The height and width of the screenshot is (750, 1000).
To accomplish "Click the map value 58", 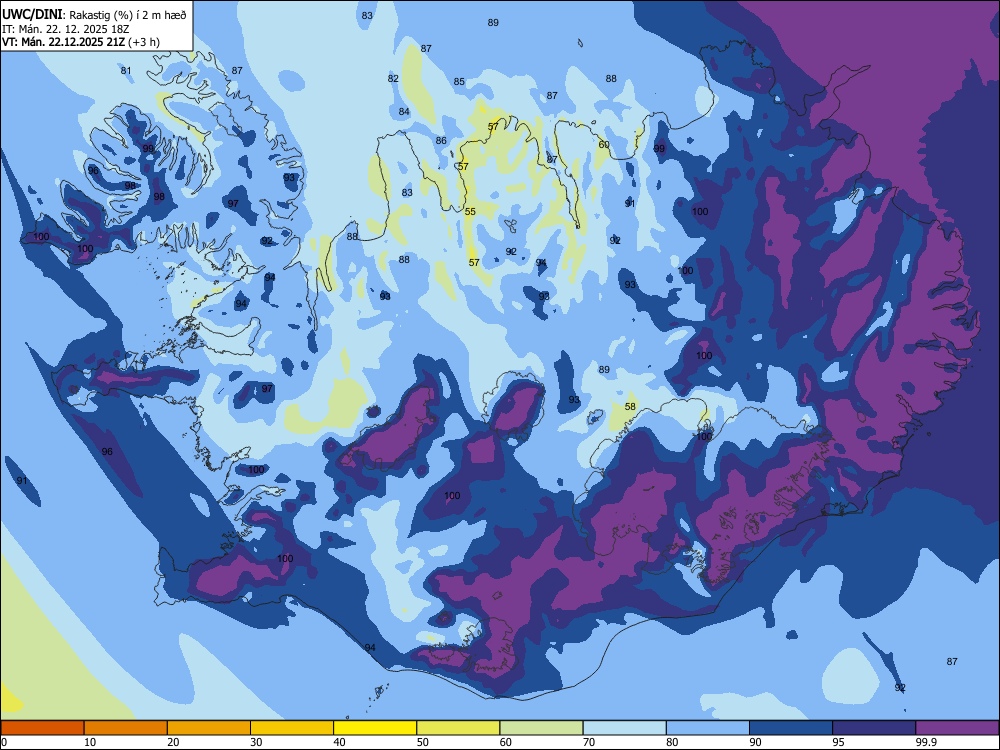I will tap(630, 407).
